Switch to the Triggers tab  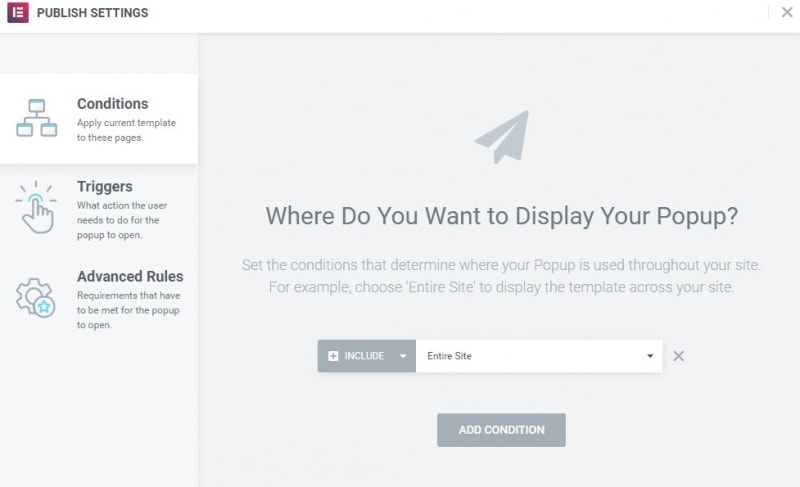[104, 187]
